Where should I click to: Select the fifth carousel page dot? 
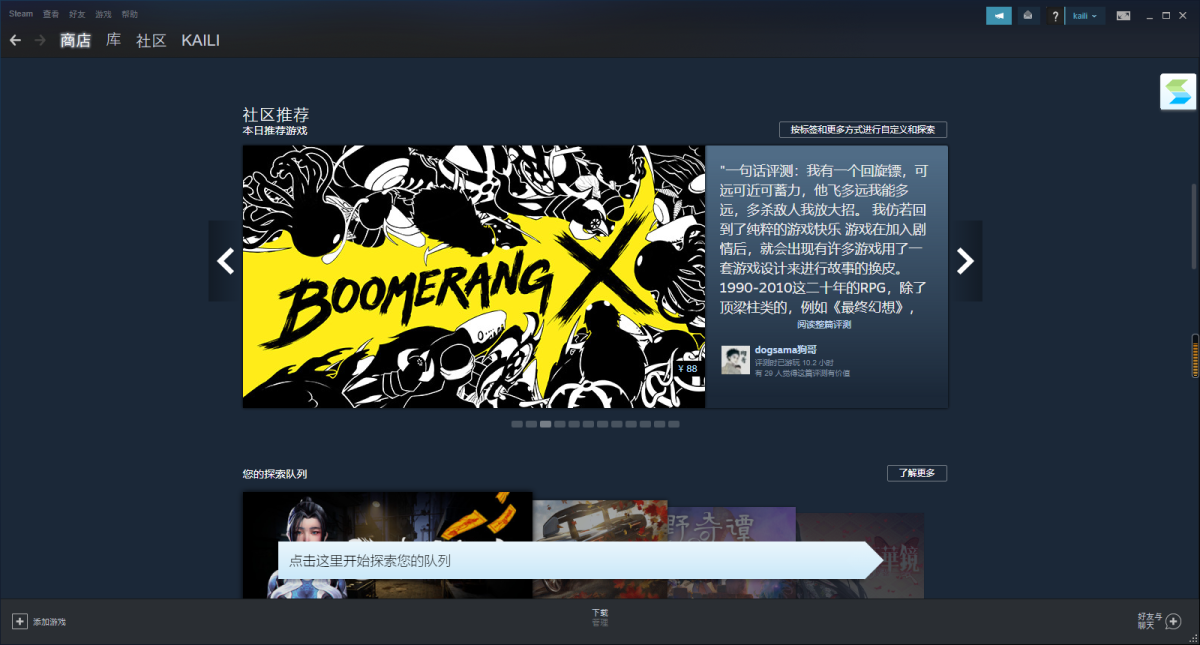[x=574, y=424]
